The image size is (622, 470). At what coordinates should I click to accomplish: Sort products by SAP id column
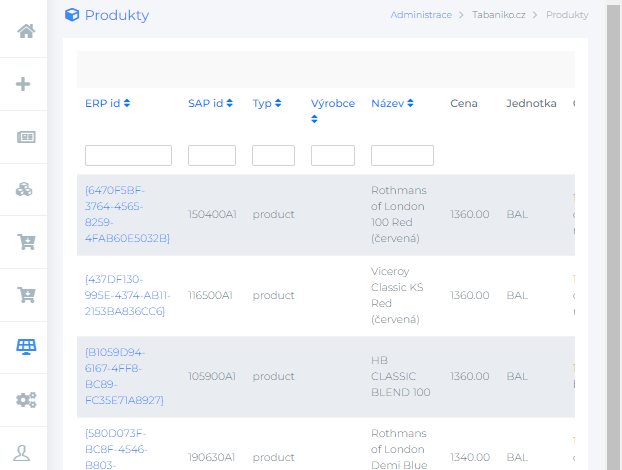210,103
